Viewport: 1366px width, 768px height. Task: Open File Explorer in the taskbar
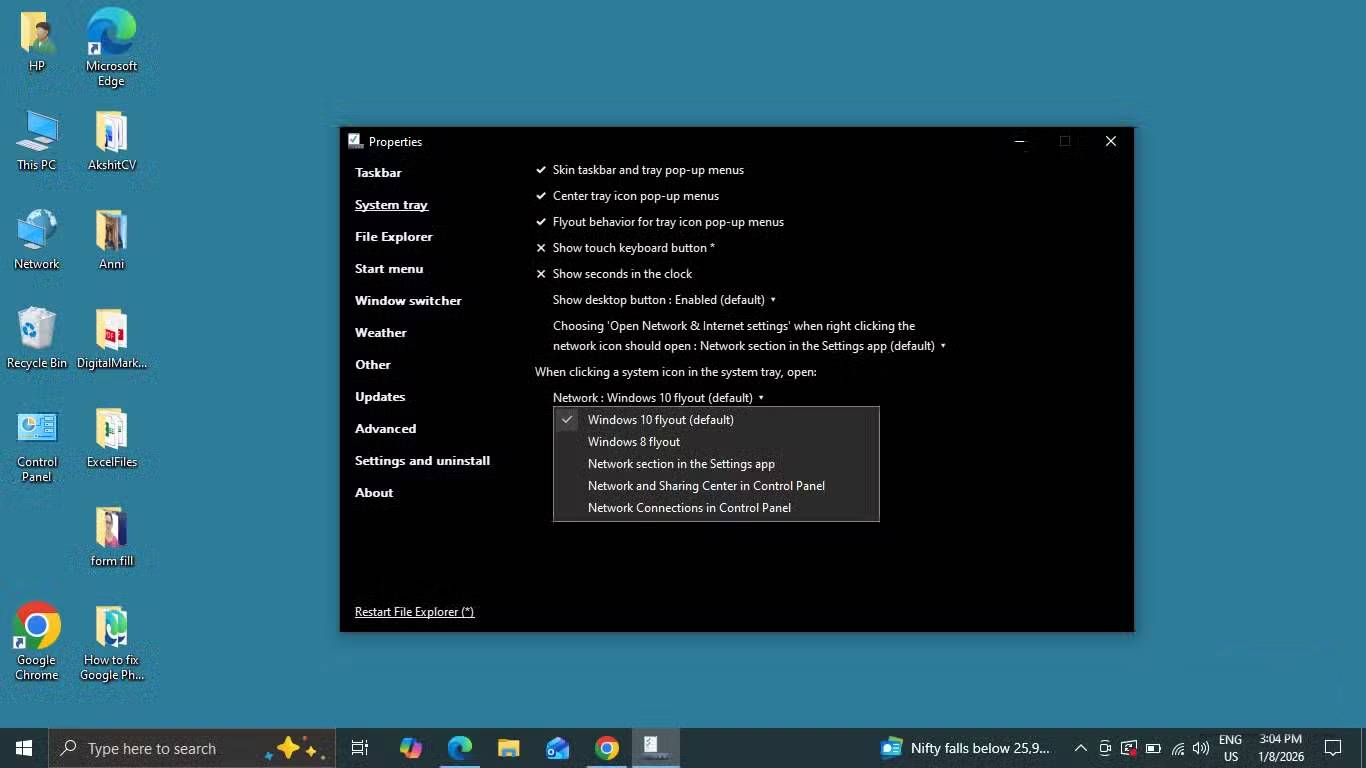[x=509, y=748]
